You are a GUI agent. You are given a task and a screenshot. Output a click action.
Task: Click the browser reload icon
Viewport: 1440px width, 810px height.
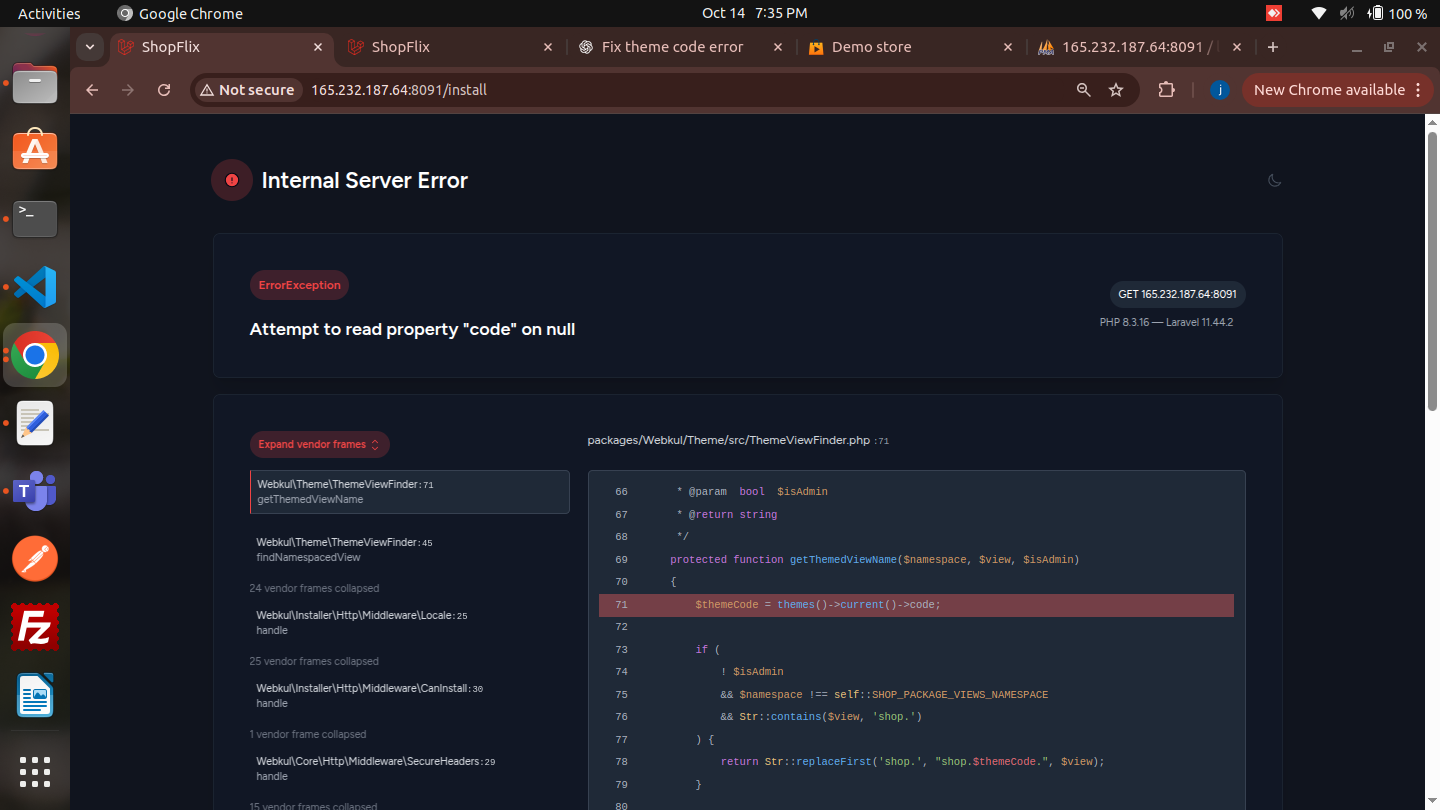click(x=164, y=90)
